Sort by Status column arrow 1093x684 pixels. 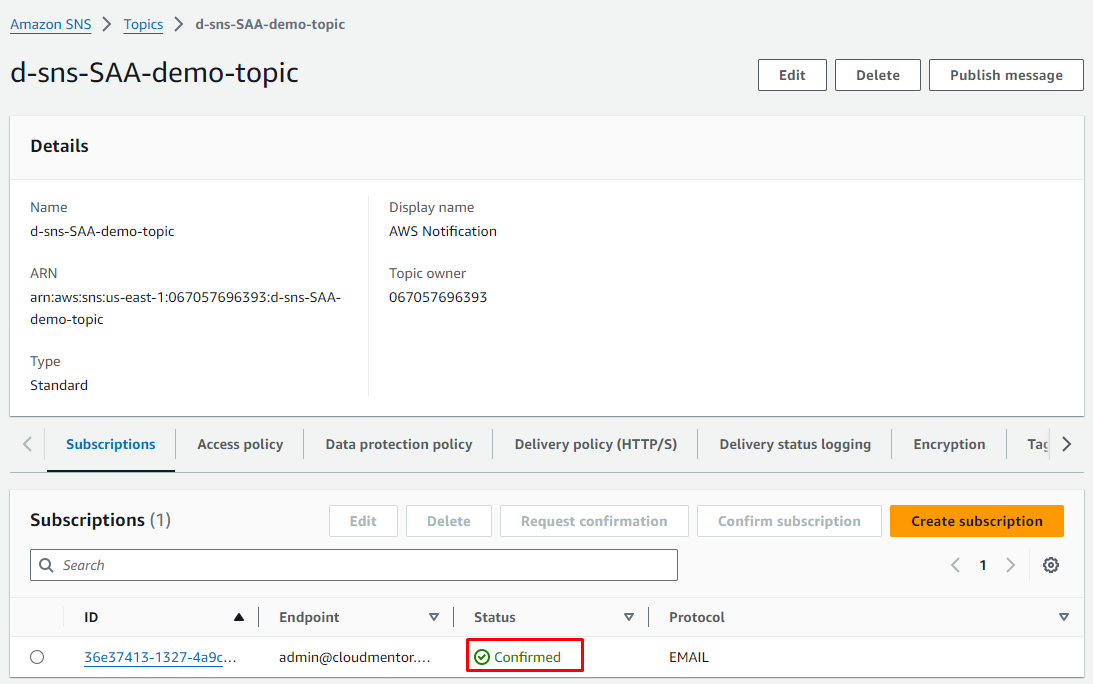point(629,617)
